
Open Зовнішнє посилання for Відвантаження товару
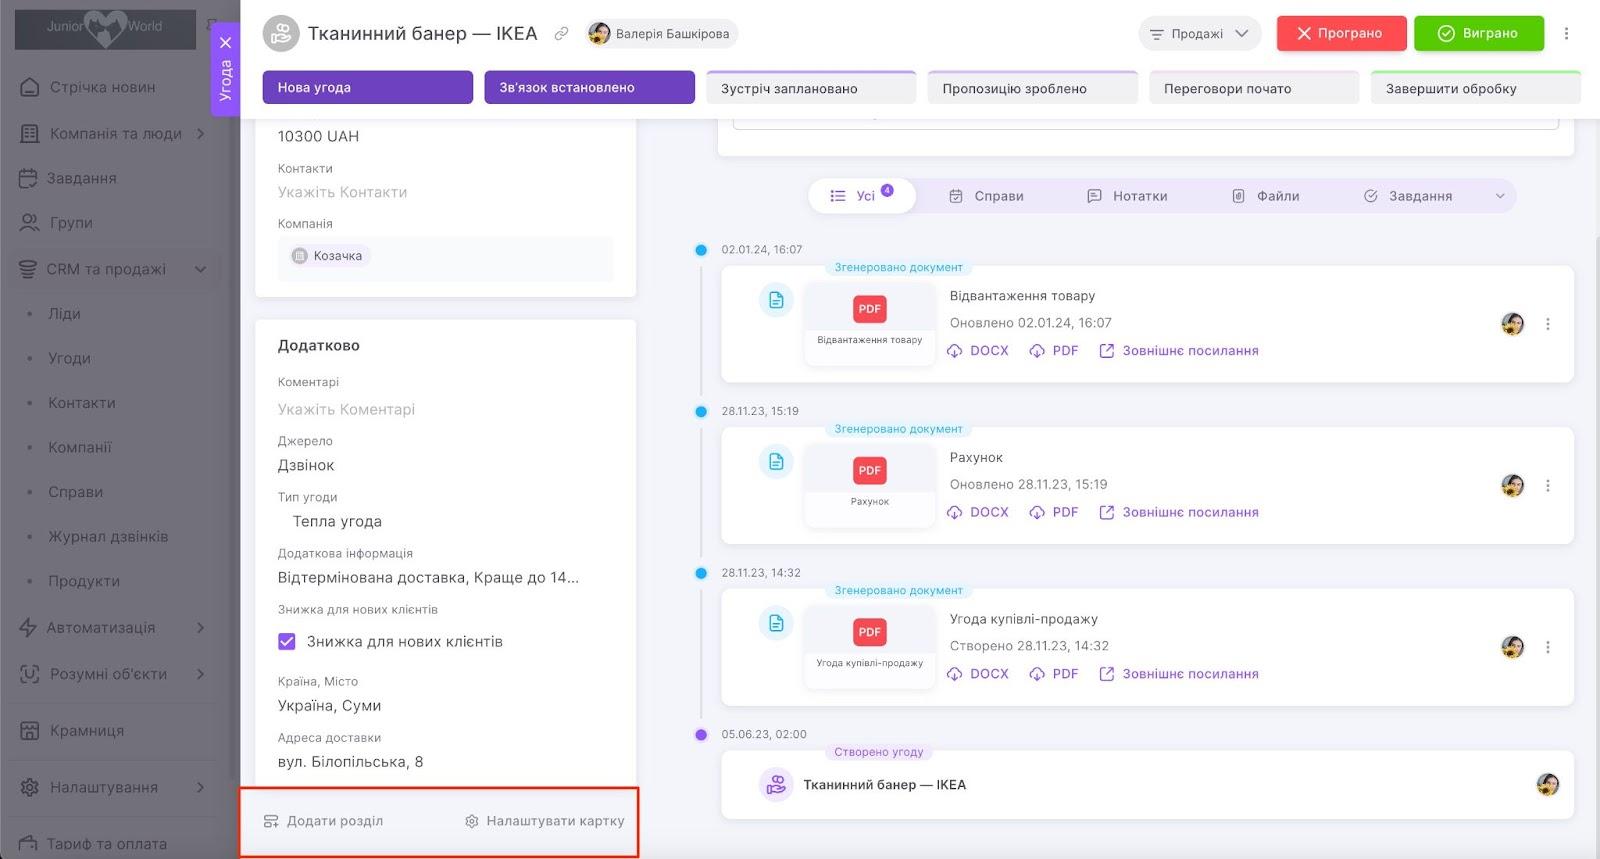[1179, 351]
